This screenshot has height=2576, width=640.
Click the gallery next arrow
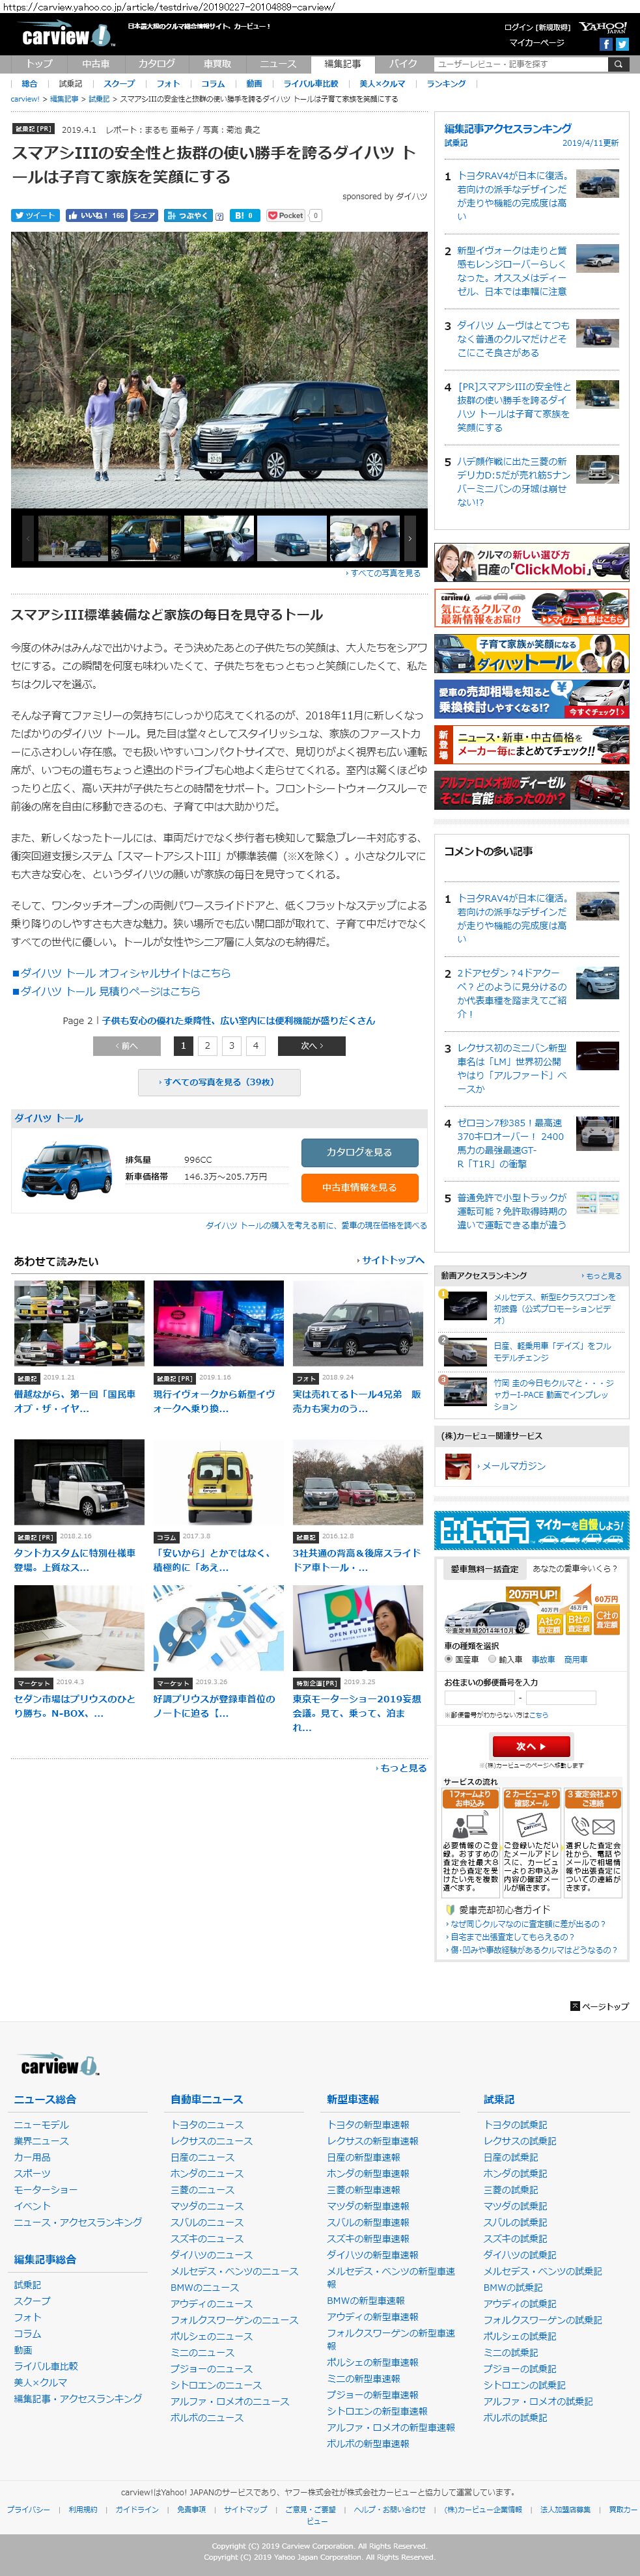[x=409, y=537]
